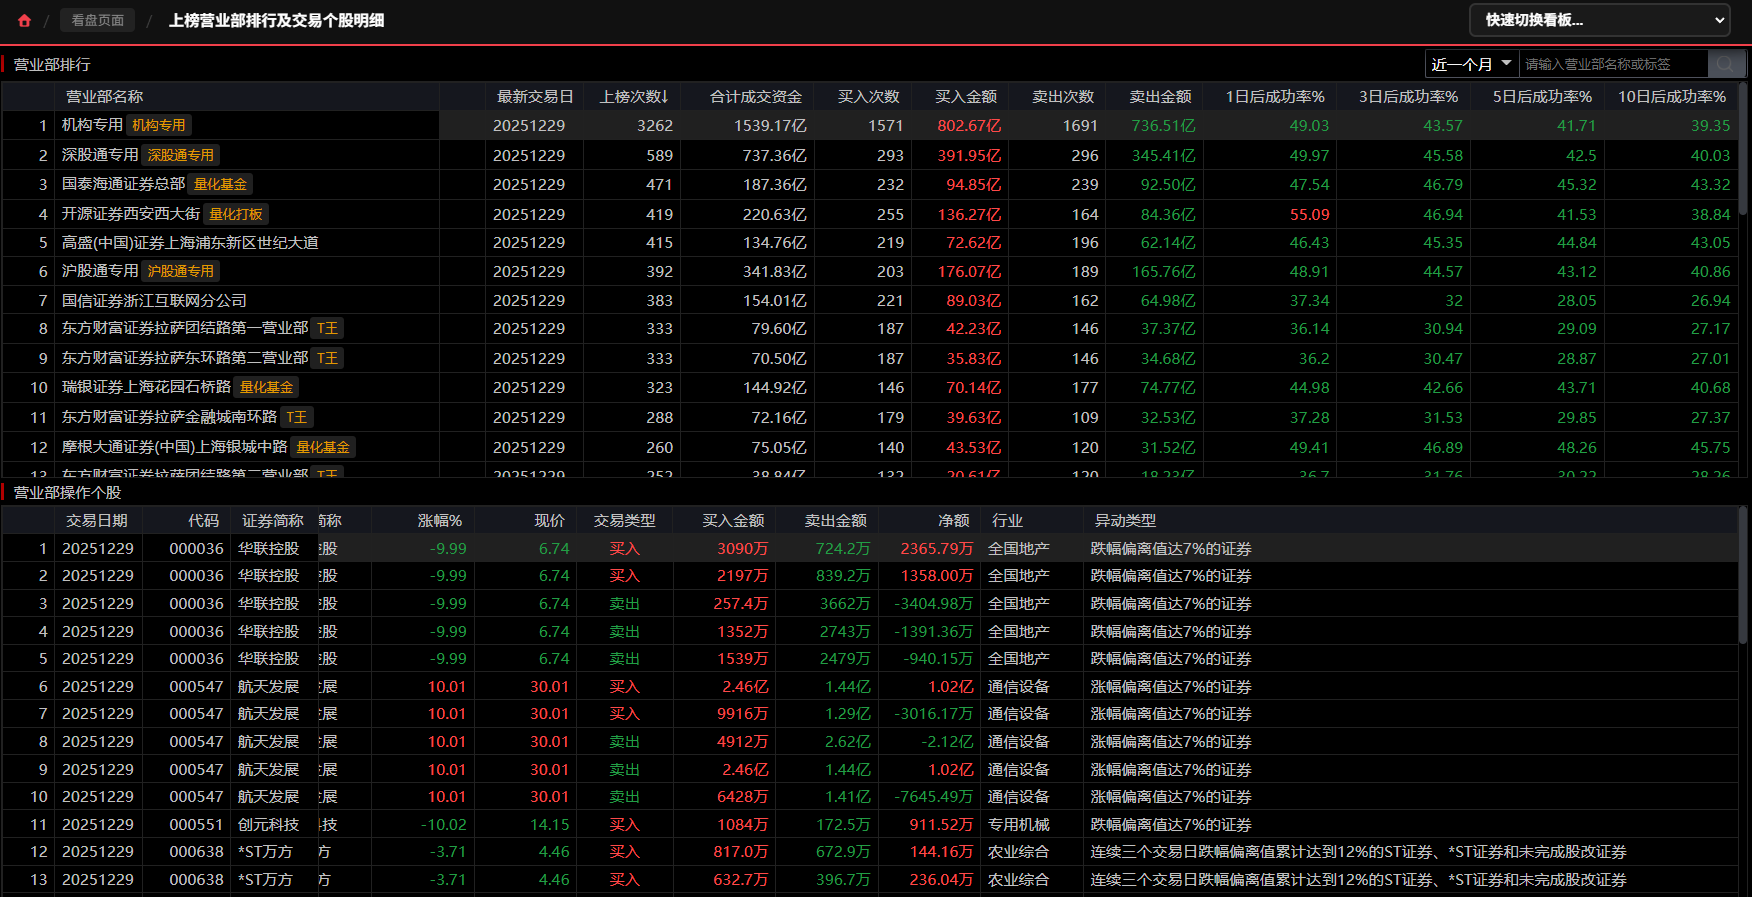Open the 快速切换看板 dropdown
This screenshot has width=1752, height=897.
click(1599, 20)
